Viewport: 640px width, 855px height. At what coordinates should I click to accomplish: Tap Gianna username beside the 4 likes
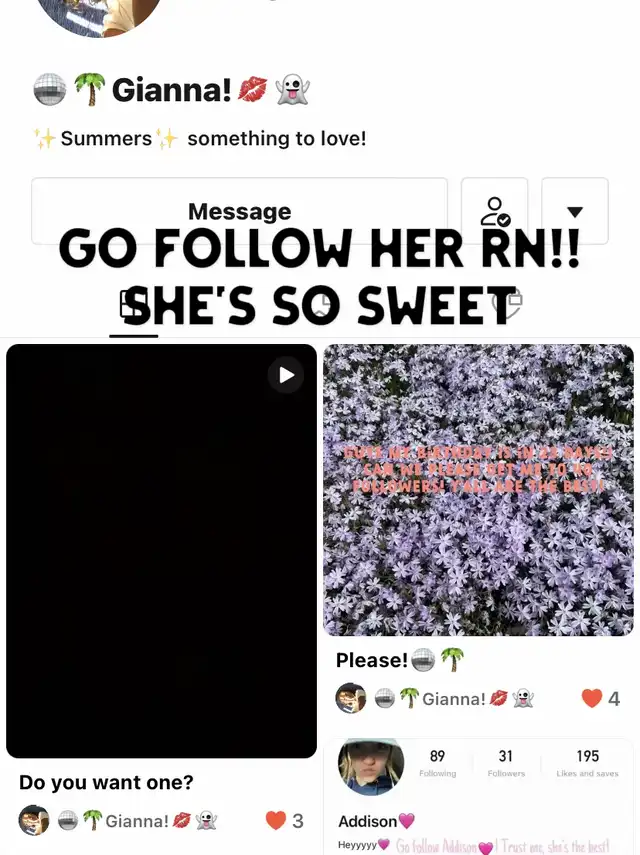455,699
